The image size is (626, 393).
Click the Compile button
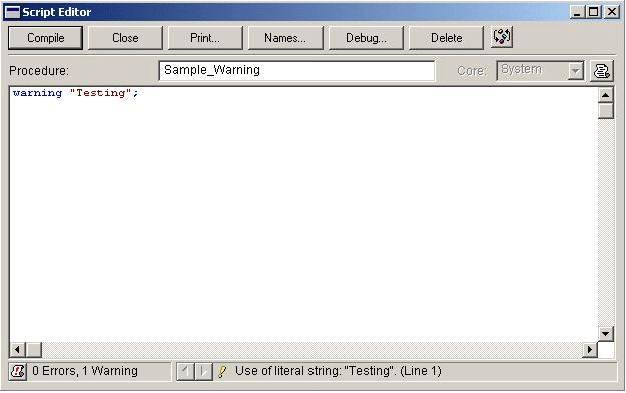(46, 38)
